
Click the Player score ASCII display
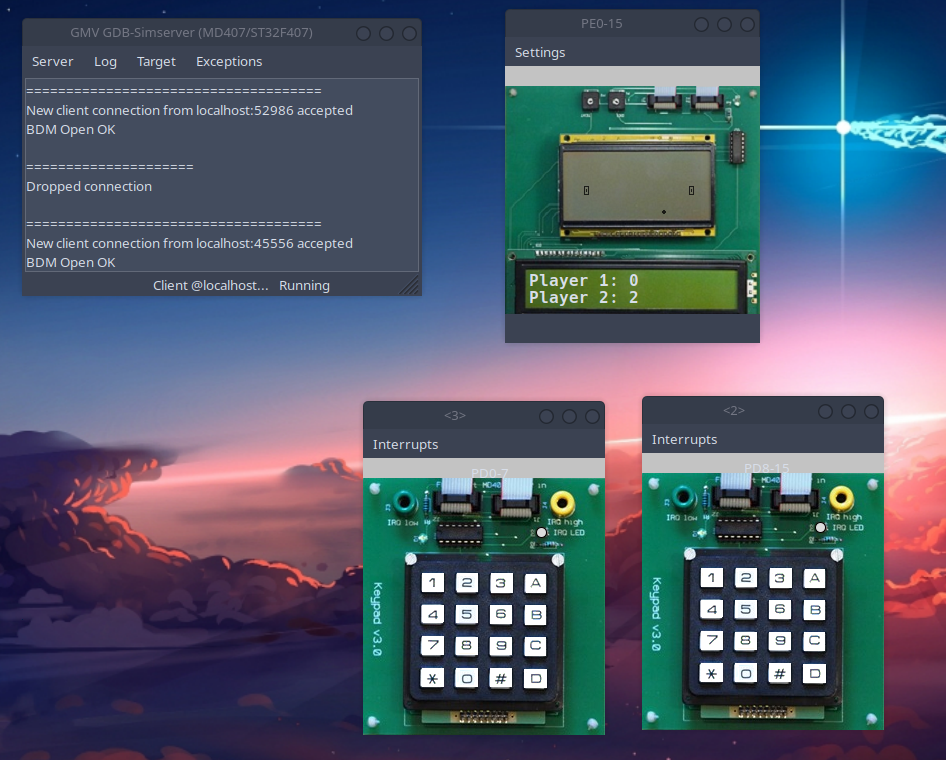tap(631, 288)
